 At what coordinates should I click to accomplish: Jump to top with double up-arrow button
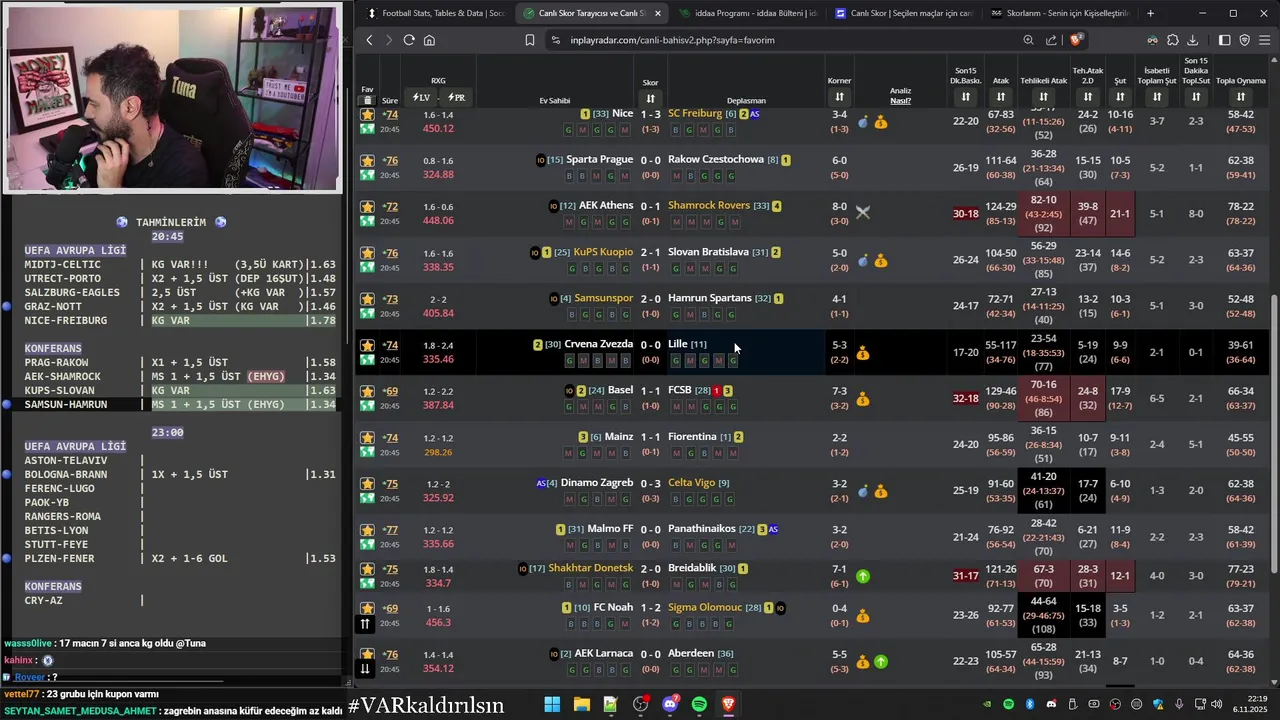365,623
